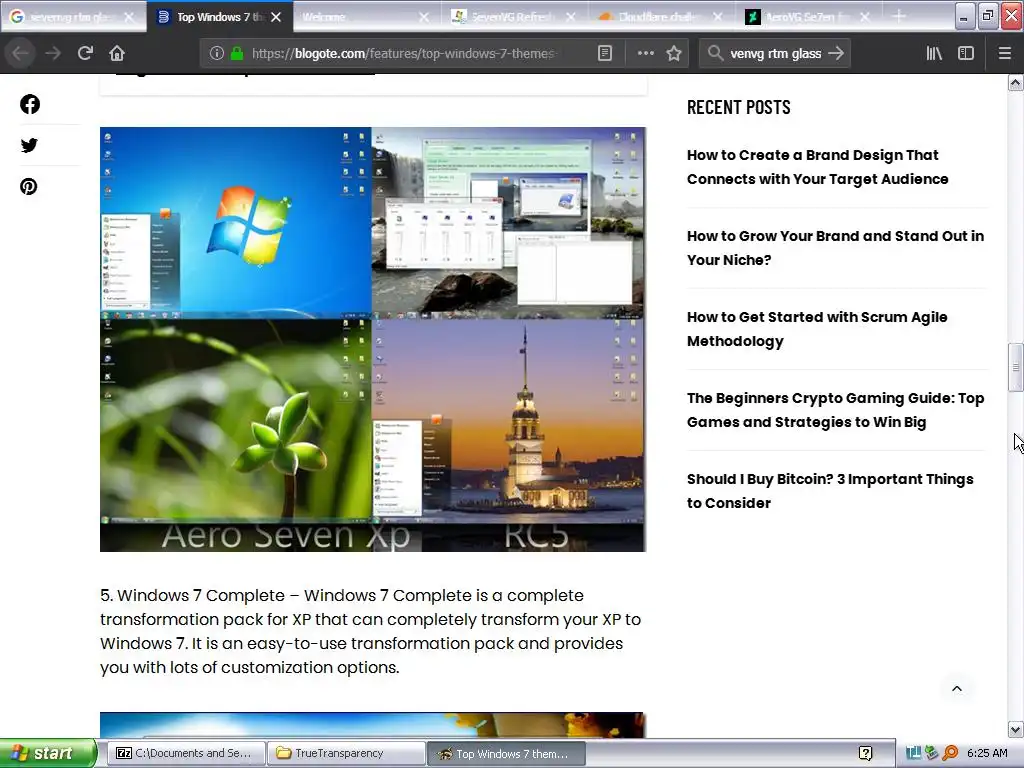The image size is (1024, 768).
Task: Reload the current page
Action: 85,53
